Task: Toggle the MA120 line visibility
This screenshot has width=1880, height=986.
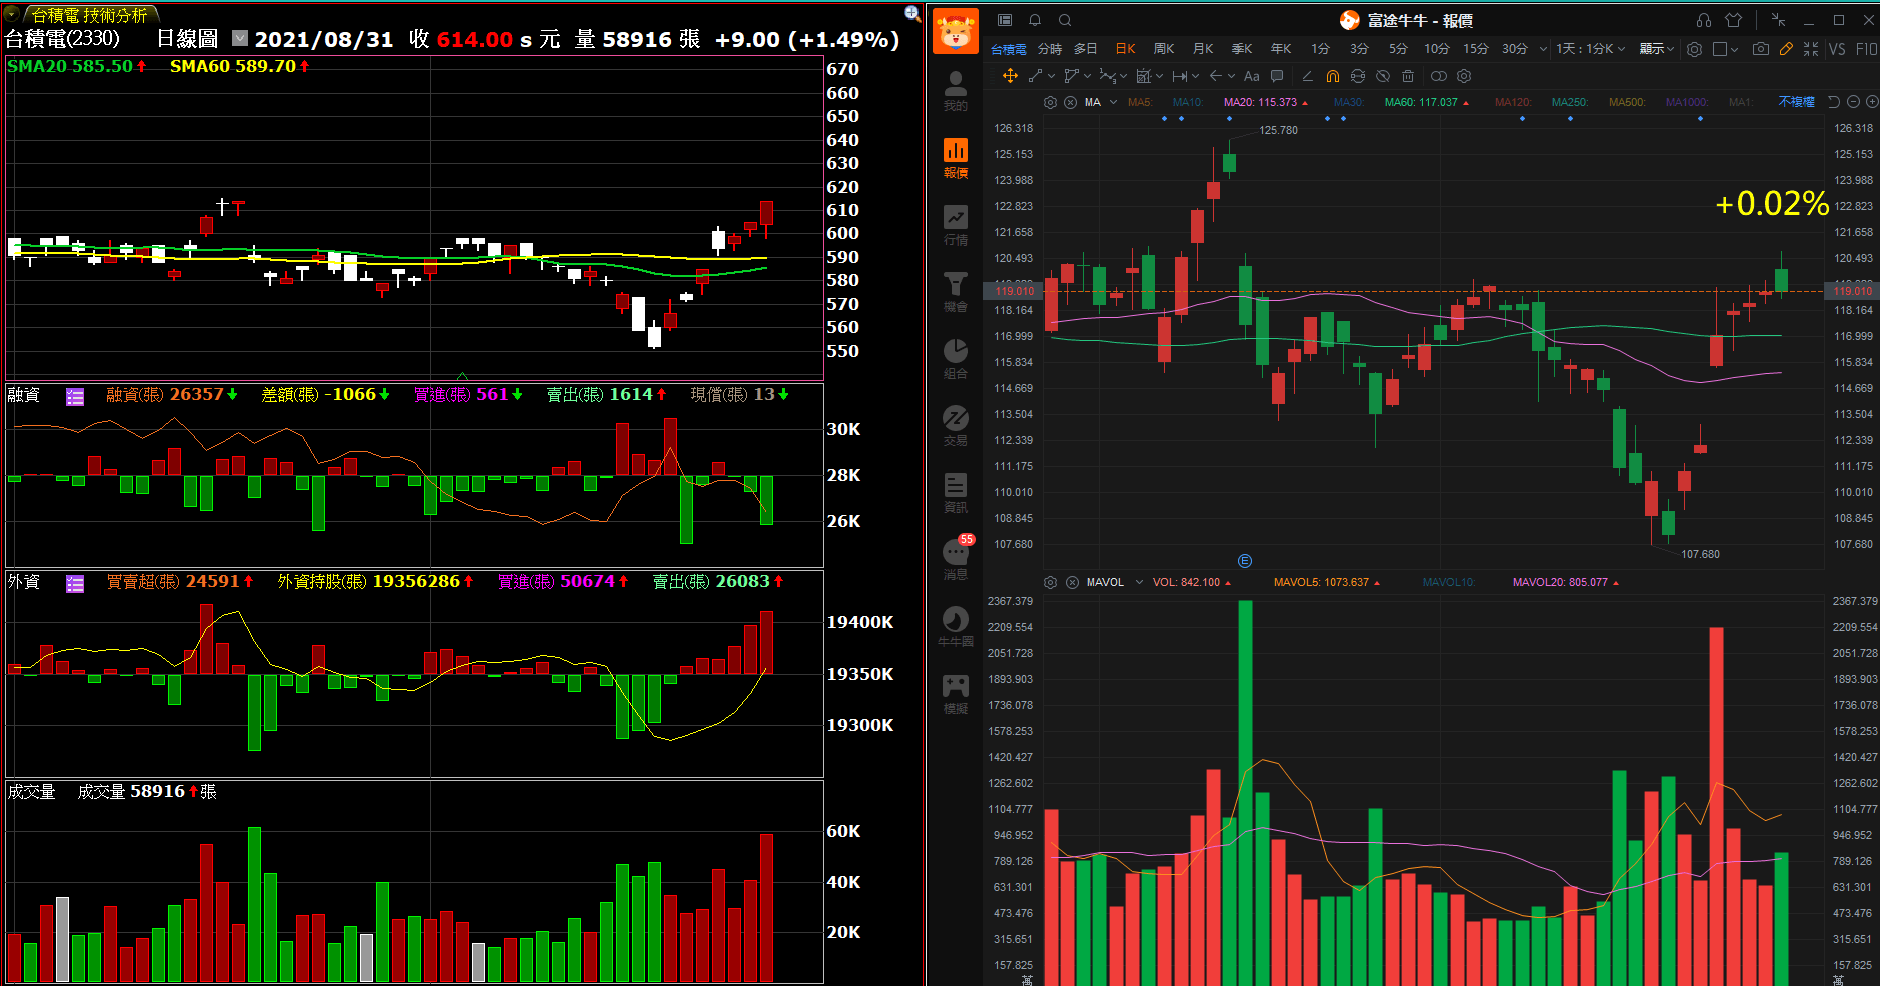Action: tap(1513, 102)
